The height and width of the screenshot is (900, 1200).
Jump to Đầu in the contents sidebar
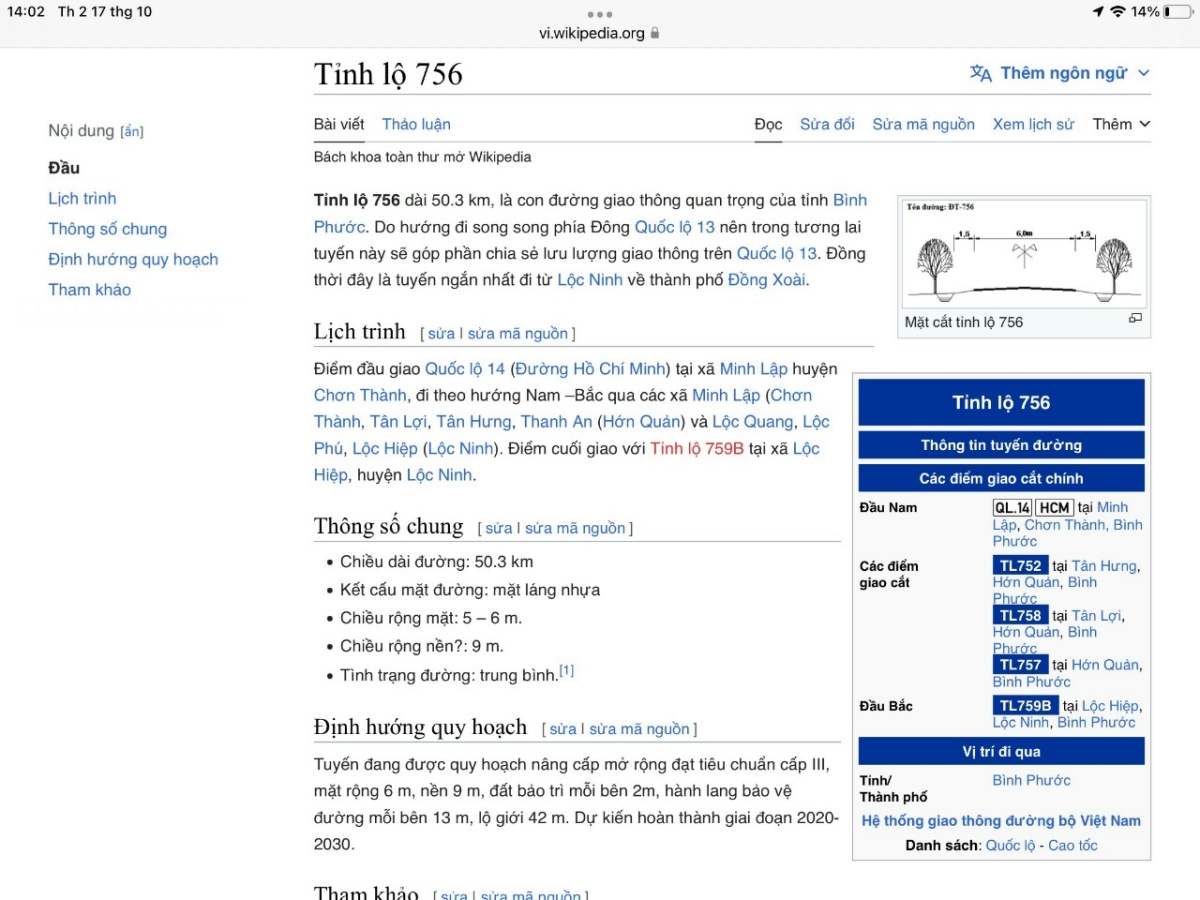click(x=64, y=168)
